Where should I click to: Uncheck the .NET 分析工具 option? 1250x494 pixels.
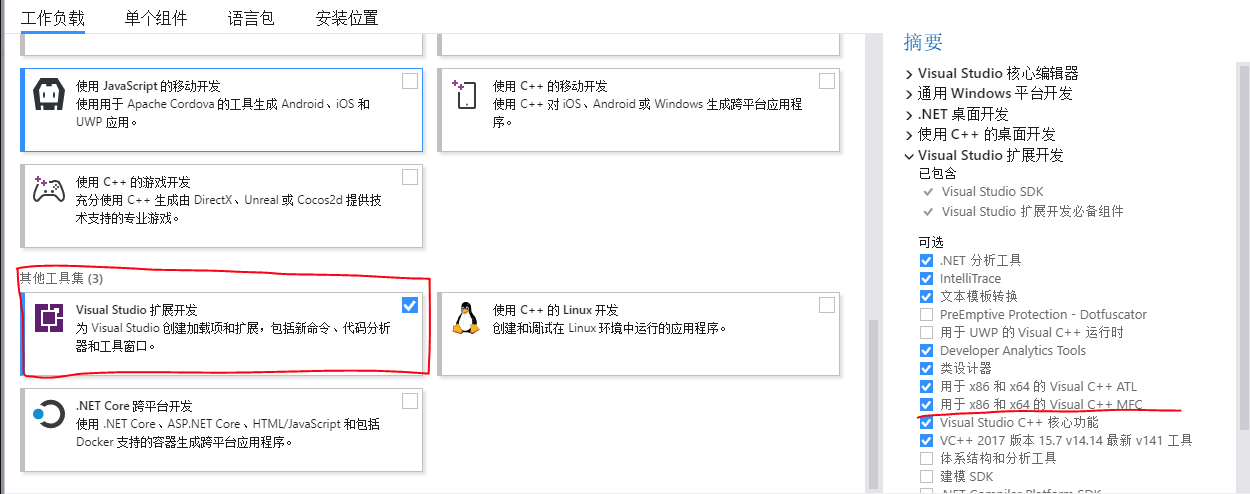(x=926, y=261)
